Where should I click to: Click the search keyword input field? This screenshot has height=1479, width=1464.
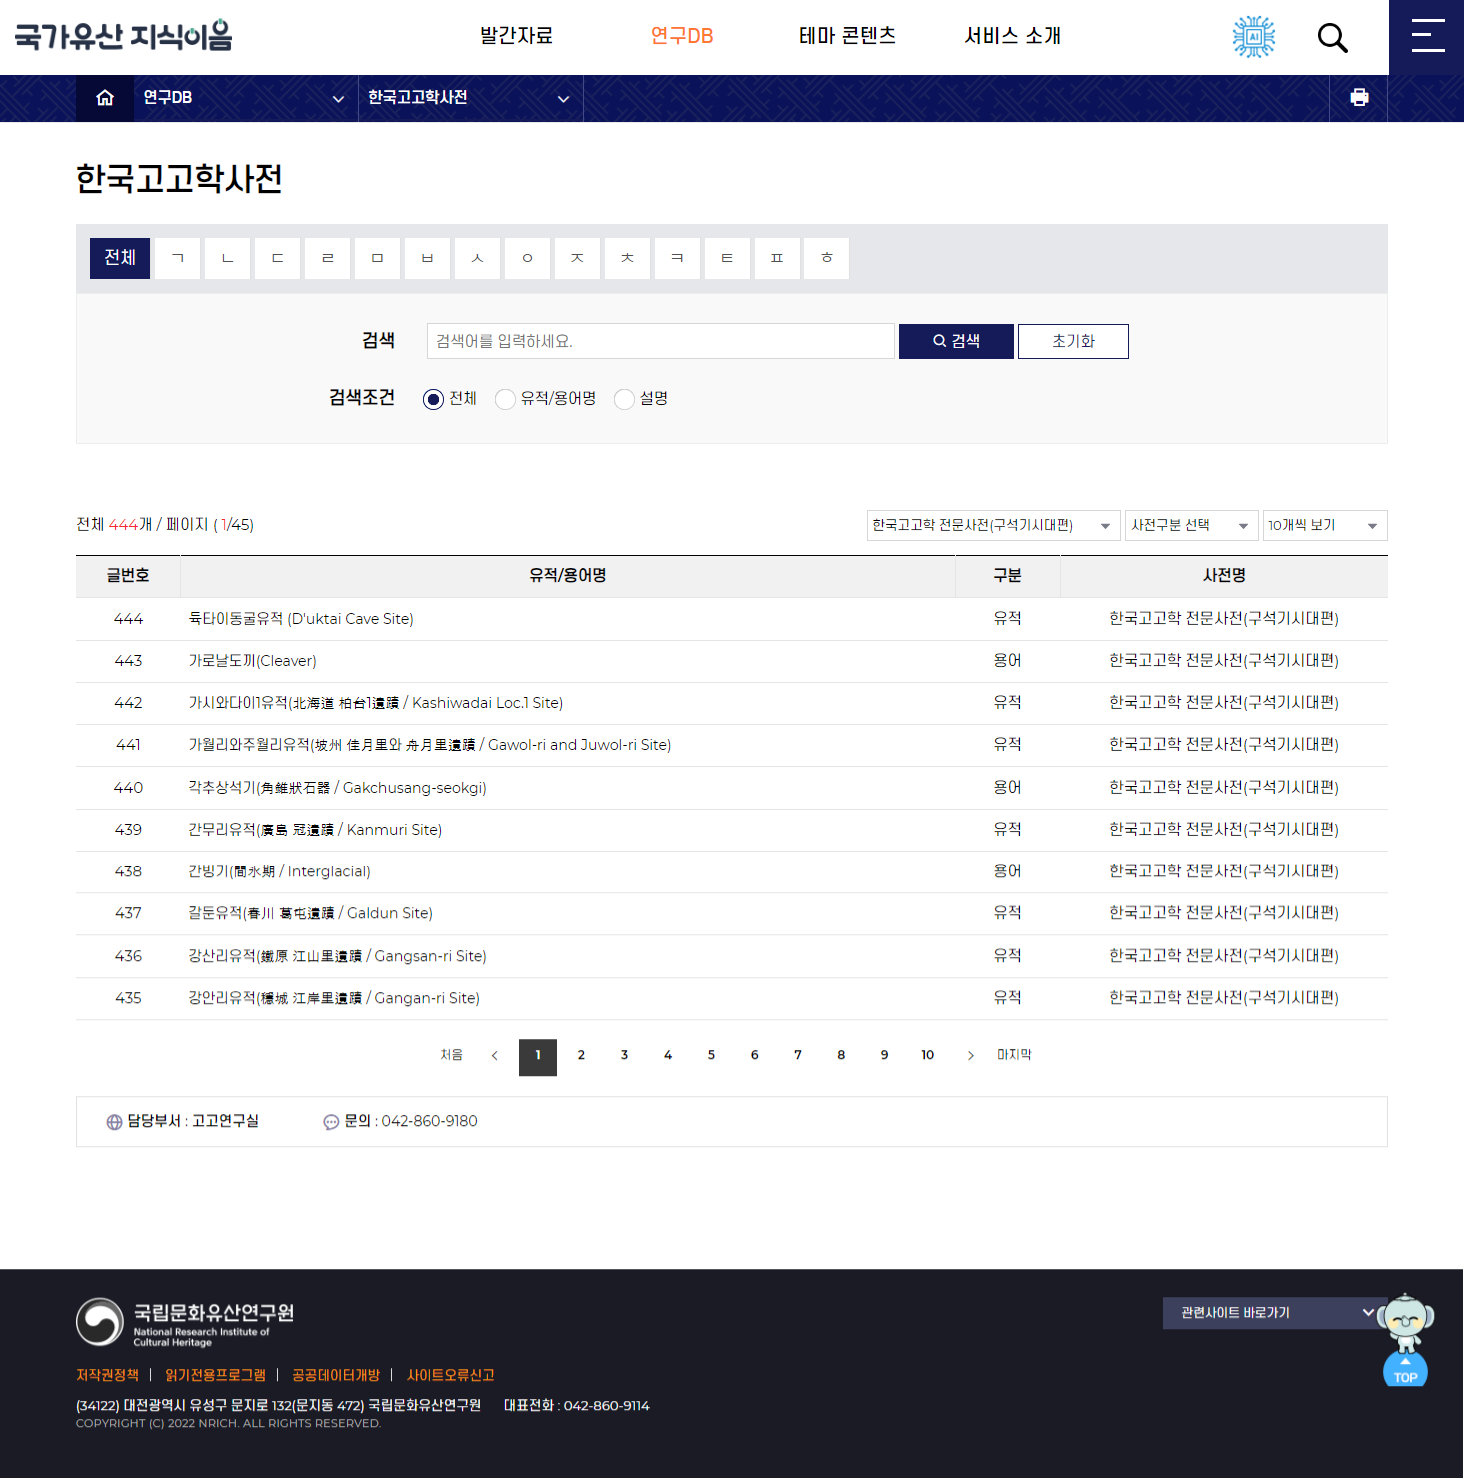coord(660,342)
